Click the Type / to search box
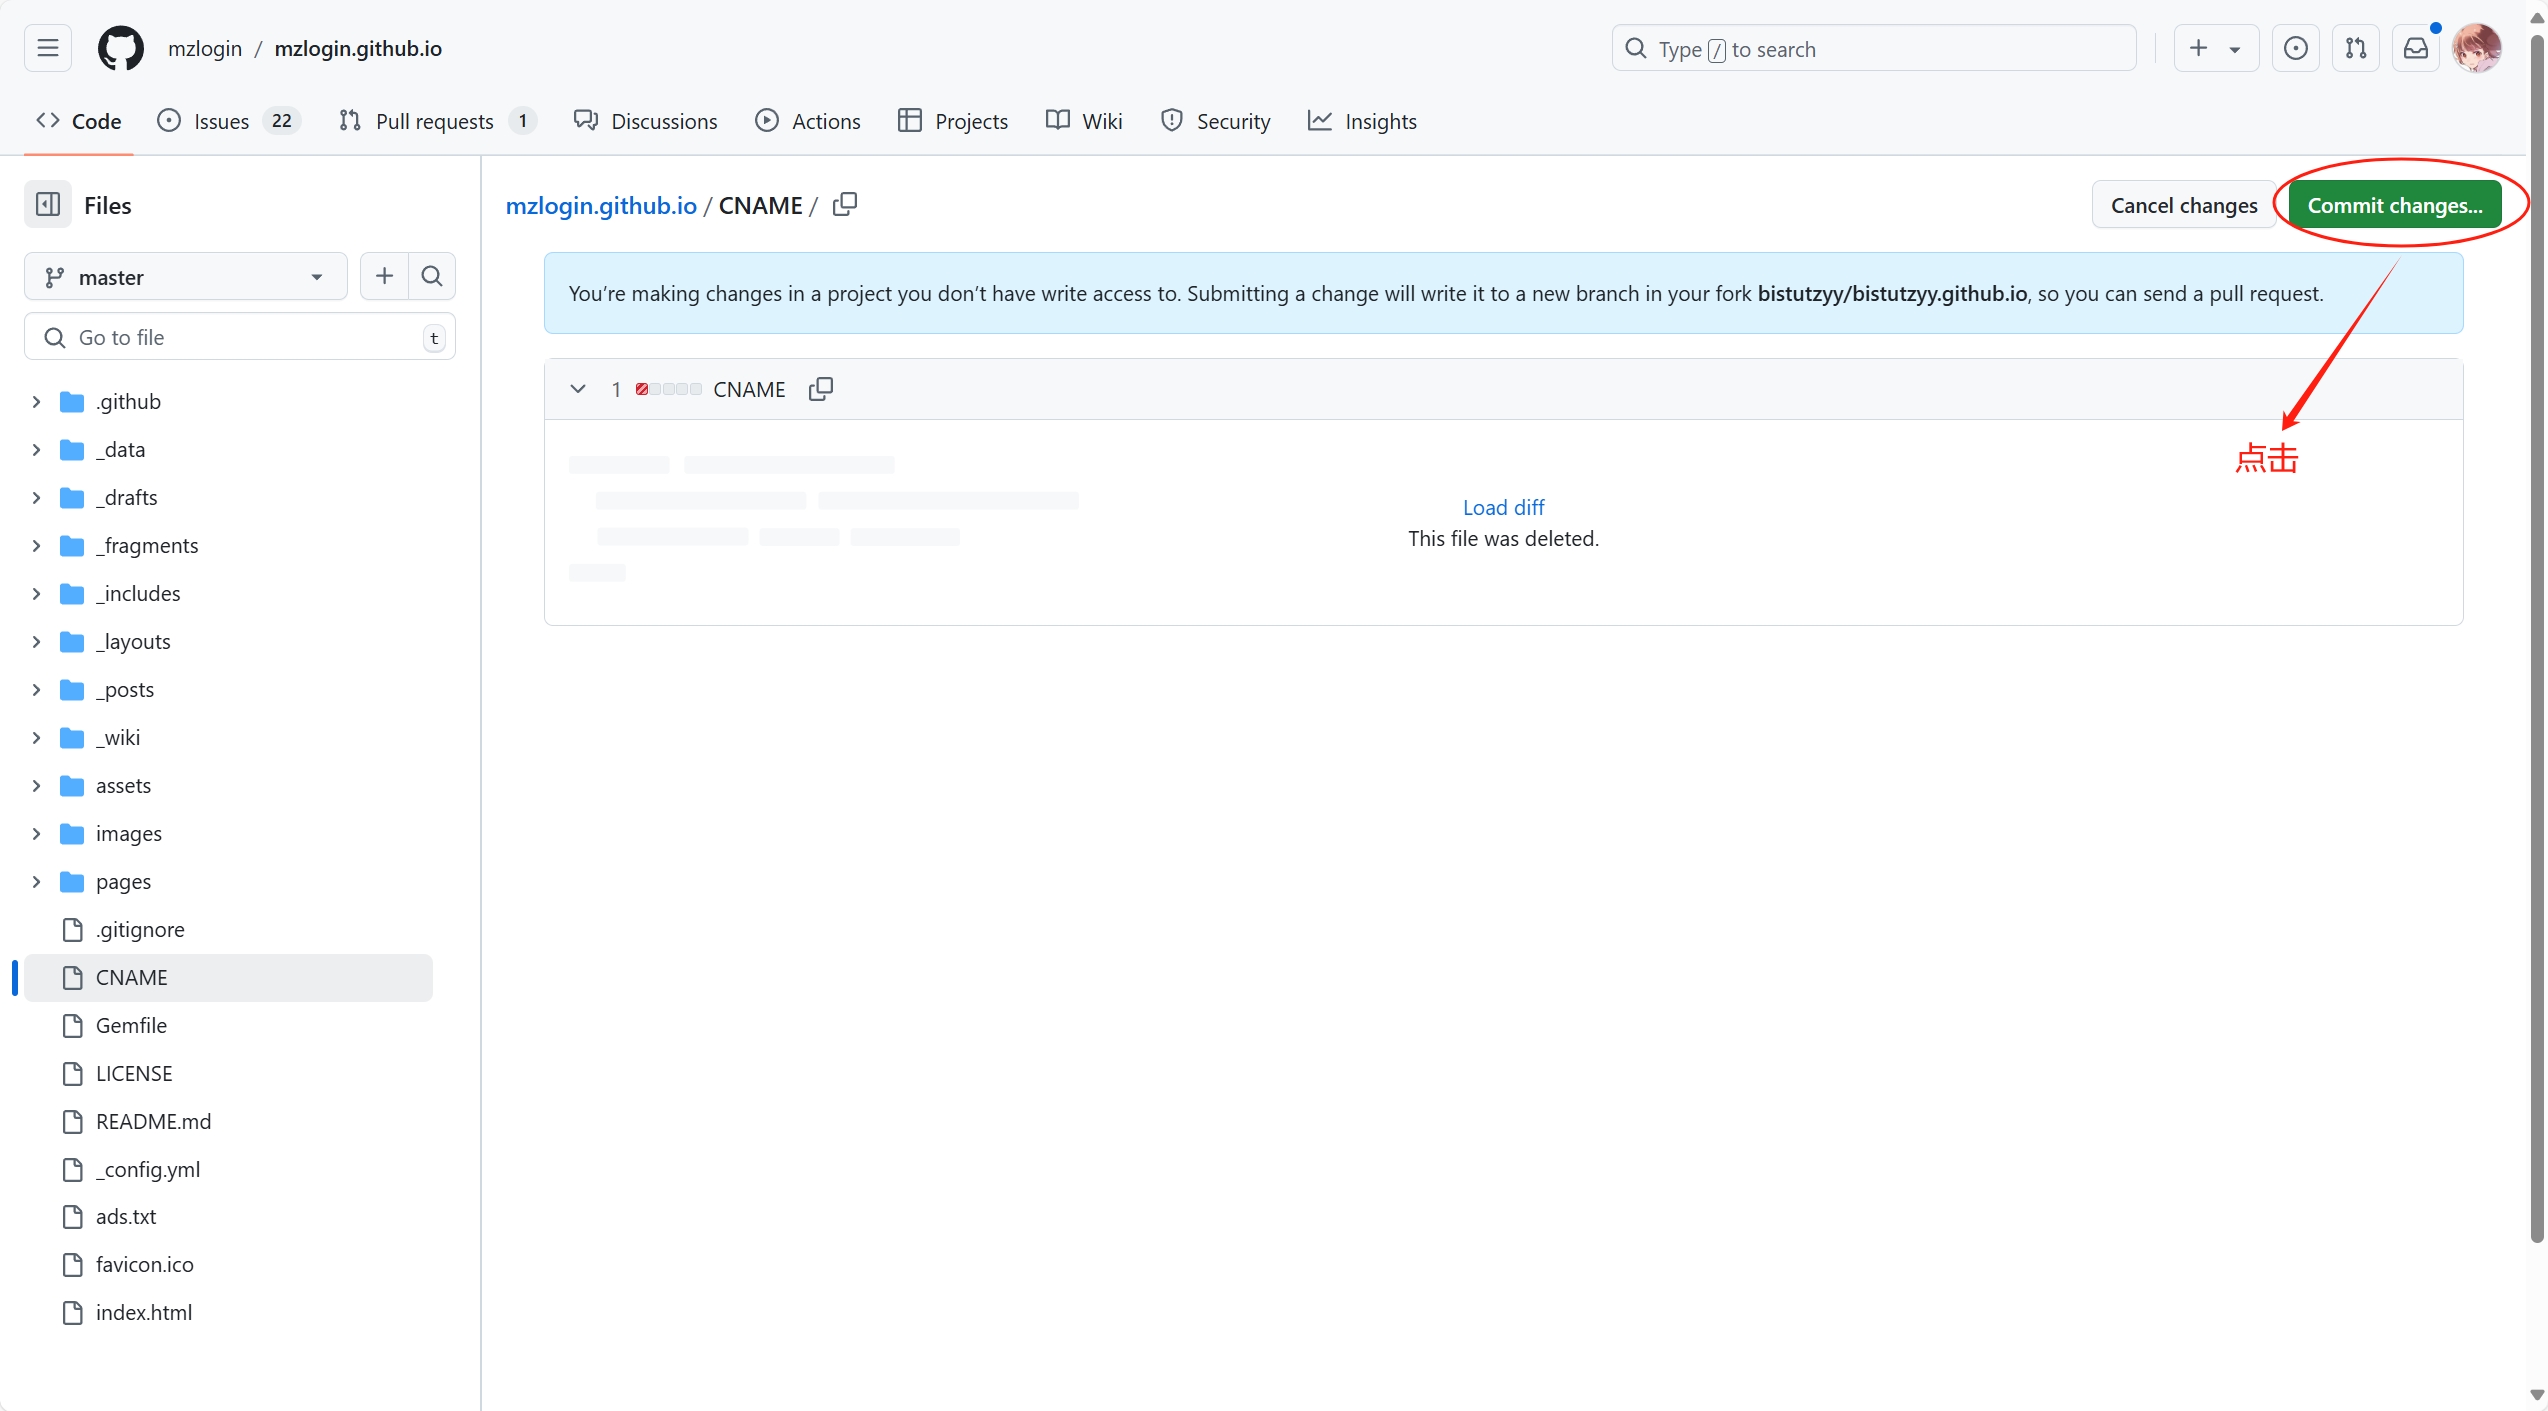Screen dimensions: 2548x1411 (1873, 48)
